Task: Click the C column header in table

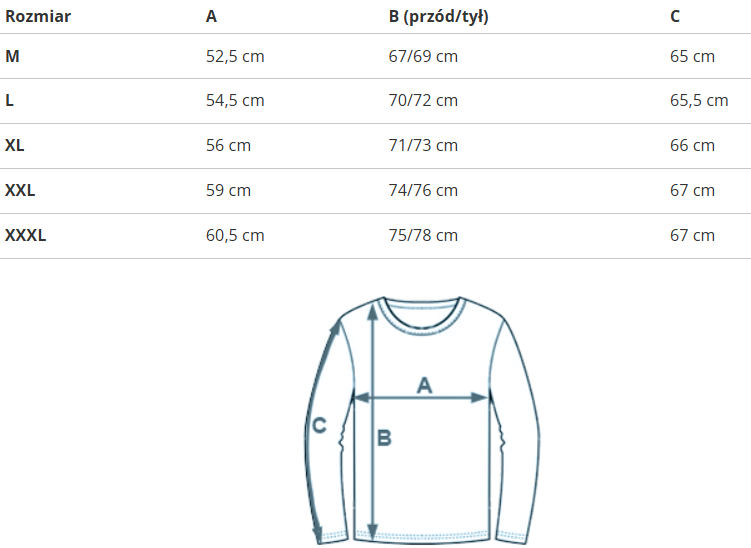Action: 675,17
